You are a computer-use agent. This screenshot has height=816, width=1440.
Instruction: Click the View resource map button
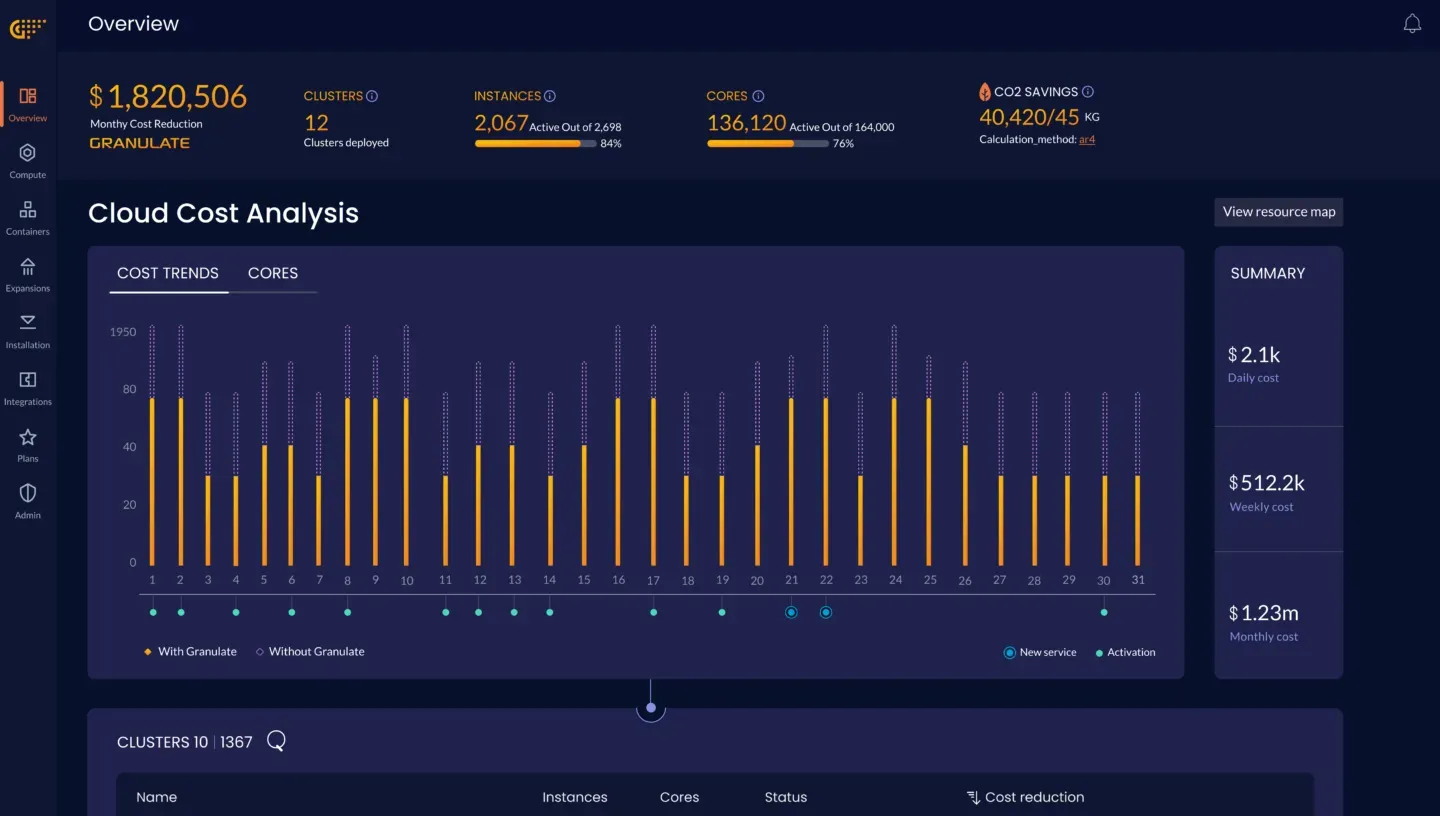1279,212
